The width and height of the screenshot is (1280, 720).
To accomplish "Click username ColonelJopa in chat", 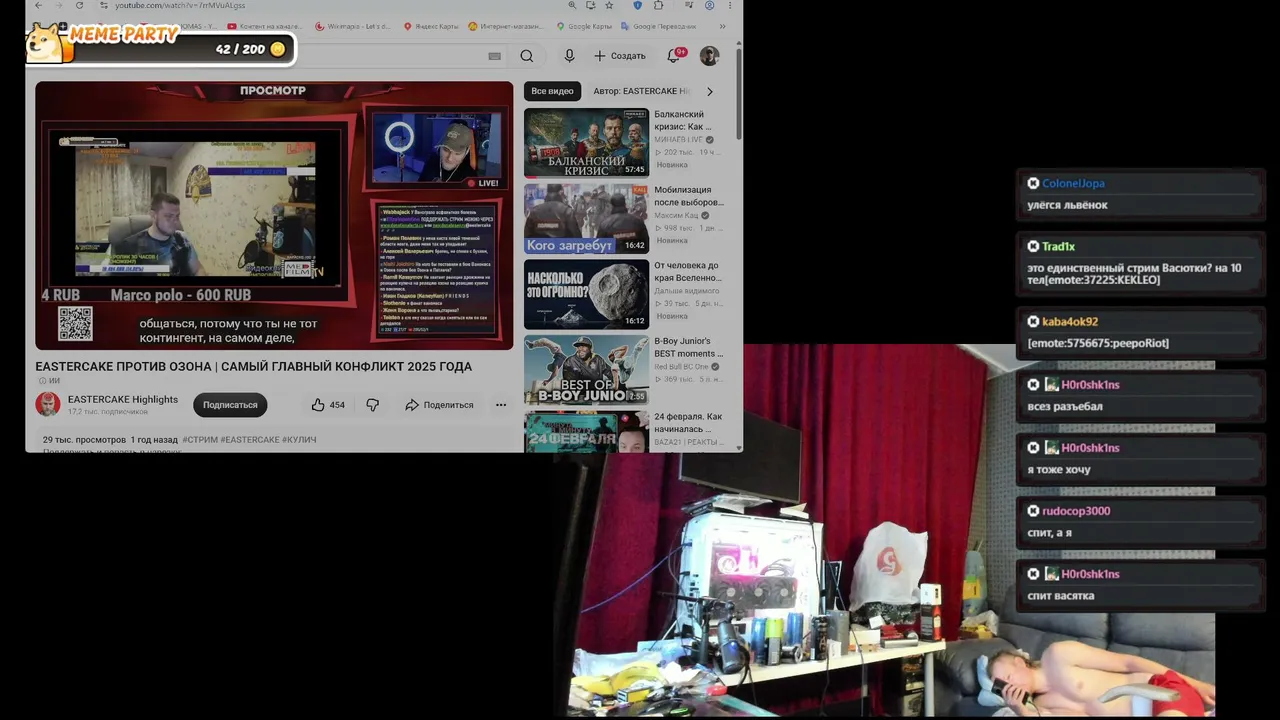I will [1073, 183].
